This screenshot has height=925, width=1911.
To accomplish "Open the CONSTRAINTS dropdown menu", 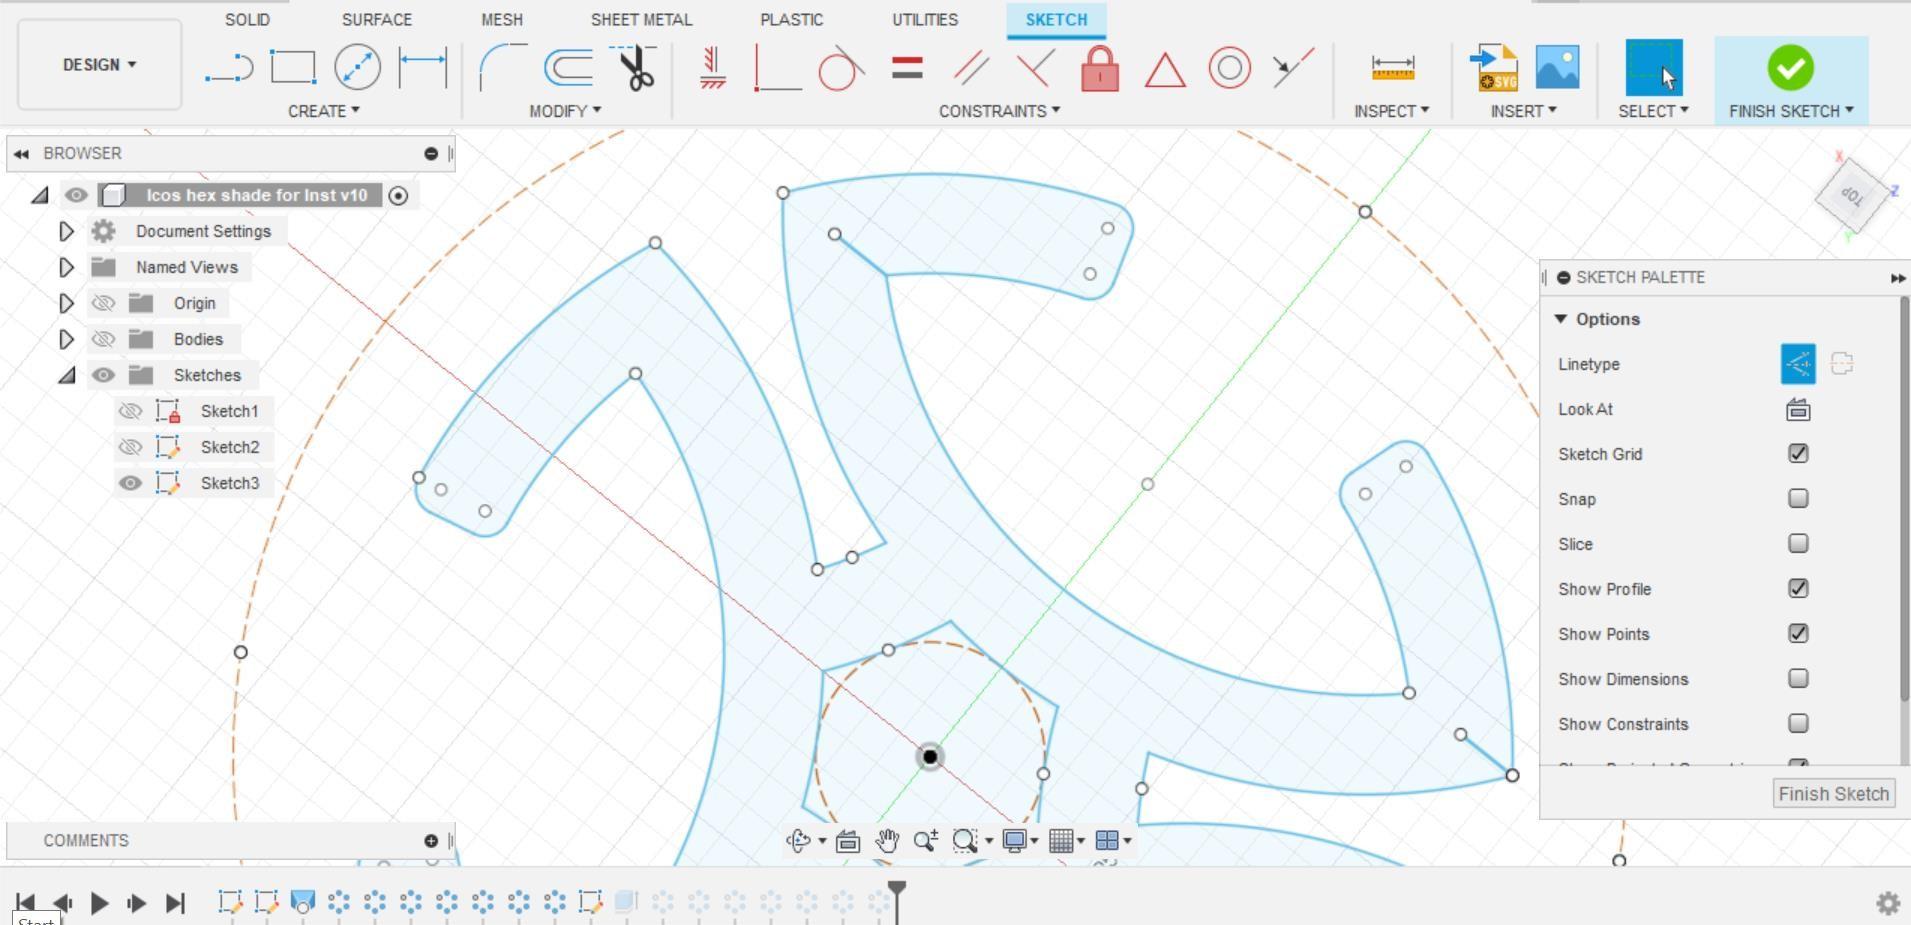I will pyautogui.click(x=999, y=111).
